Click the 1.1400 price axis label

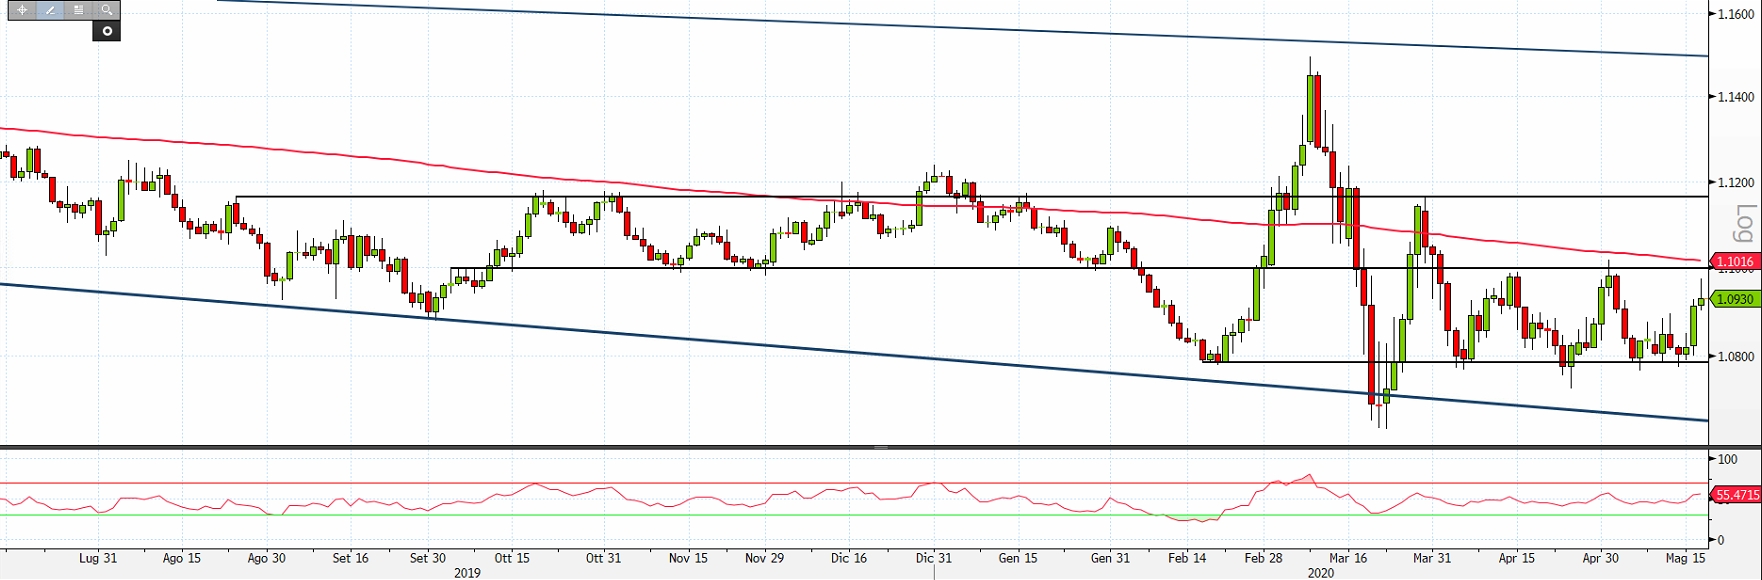[x=1734, y=97]
